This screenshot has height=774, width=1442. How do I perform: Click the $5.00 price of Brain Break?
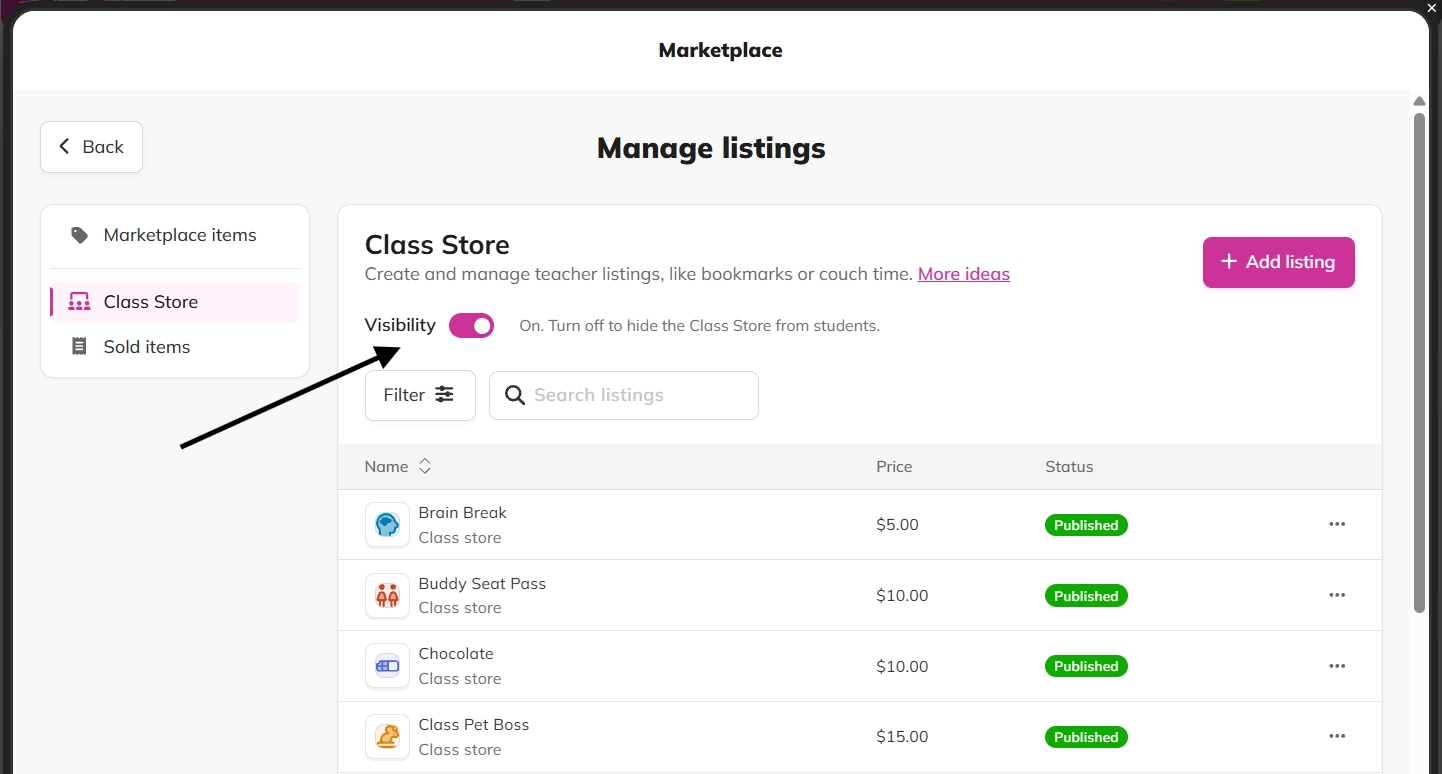[x=897, y=525]
